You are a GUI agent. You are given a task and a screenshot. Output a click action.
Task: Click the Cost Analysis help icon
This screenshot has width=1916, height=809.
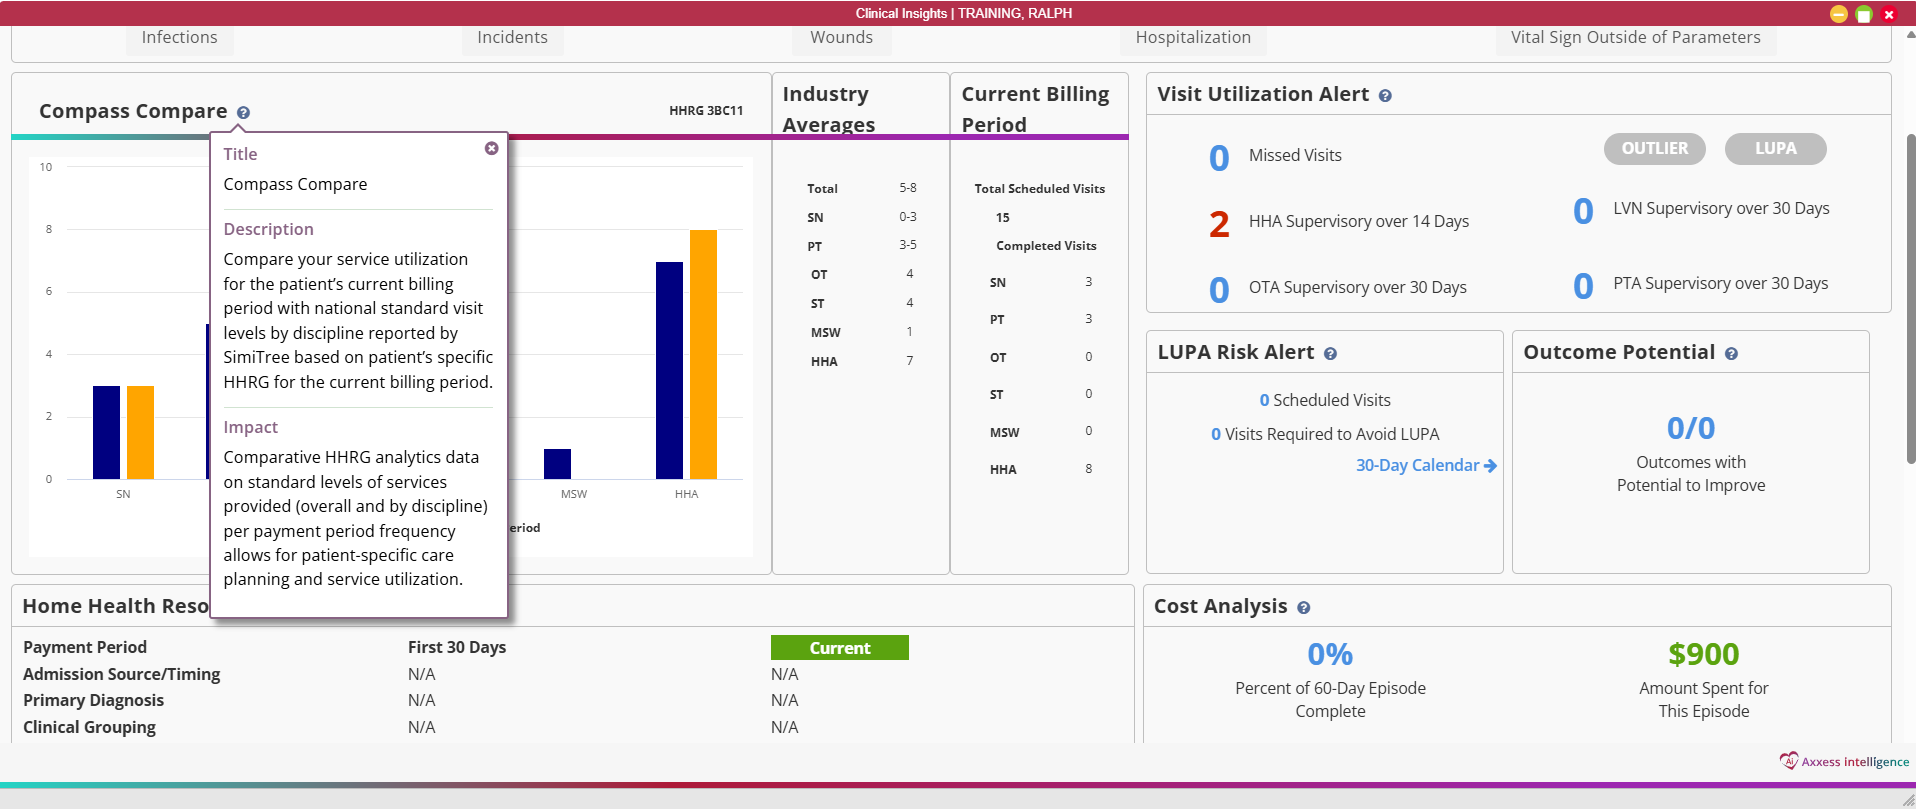1303,608
